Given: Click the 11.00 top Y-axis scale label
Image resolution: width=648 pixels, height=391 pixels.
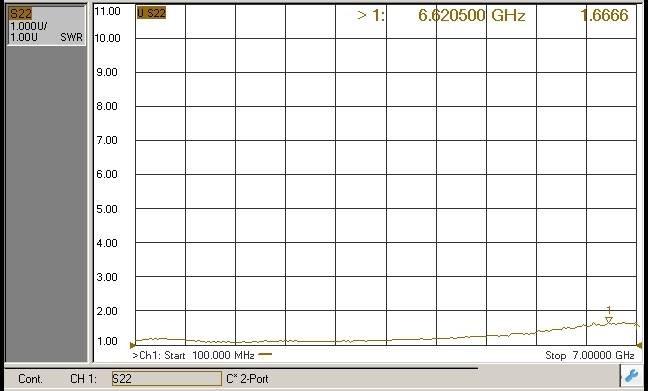Looking at the screenshot, I should pos(107,11).
